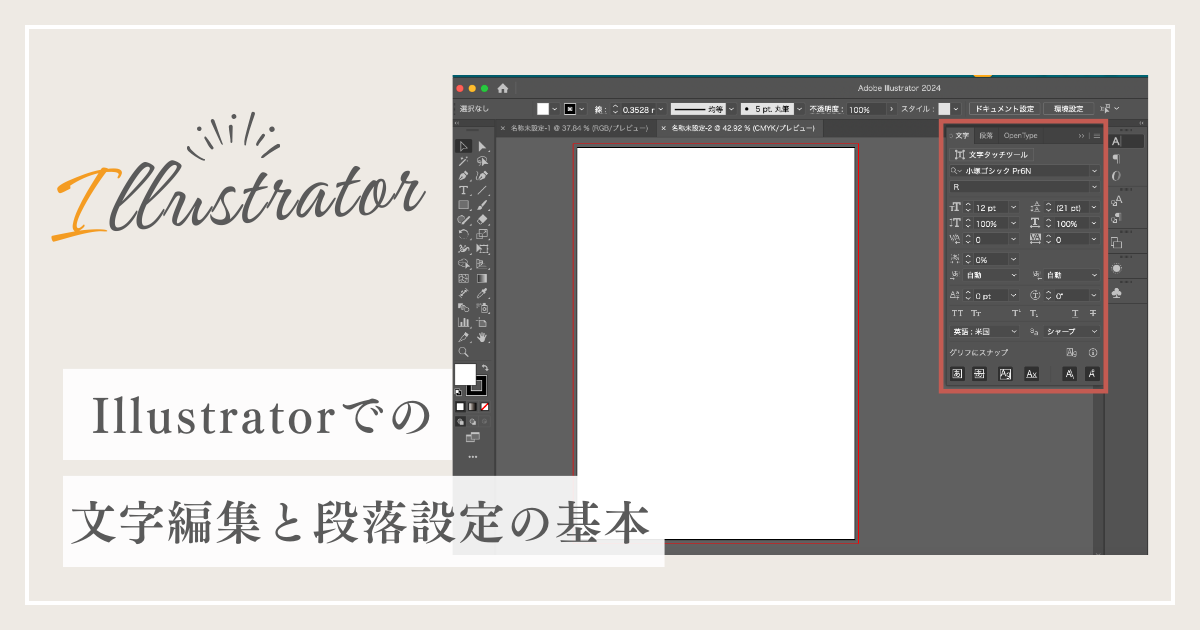Viewport: 1200px width, 630px height.
Task: Open the font style dropdown showing R
Action: pos(1024,187)
